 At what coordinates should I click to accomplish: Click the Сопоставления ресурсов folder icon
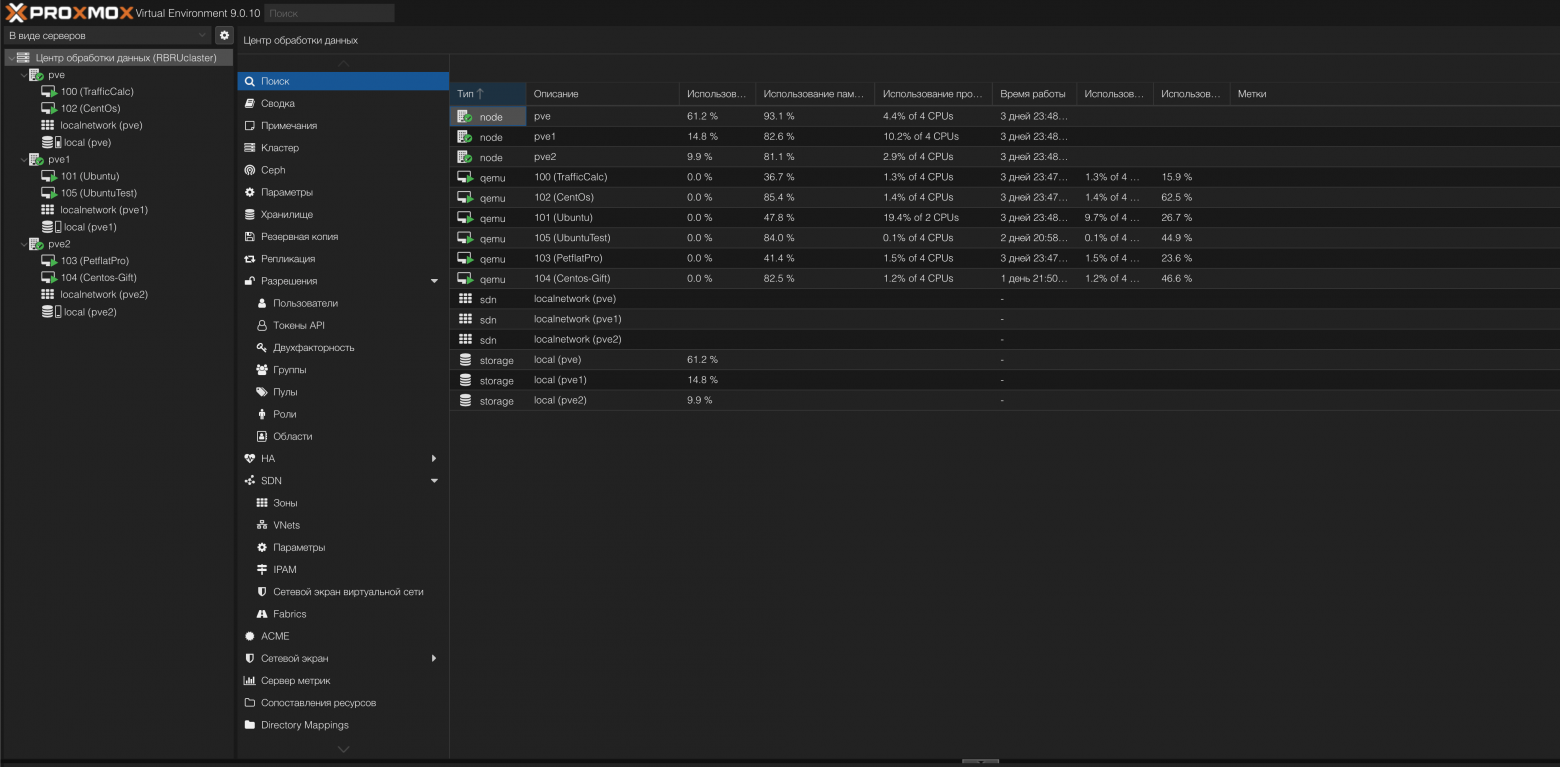250,703
